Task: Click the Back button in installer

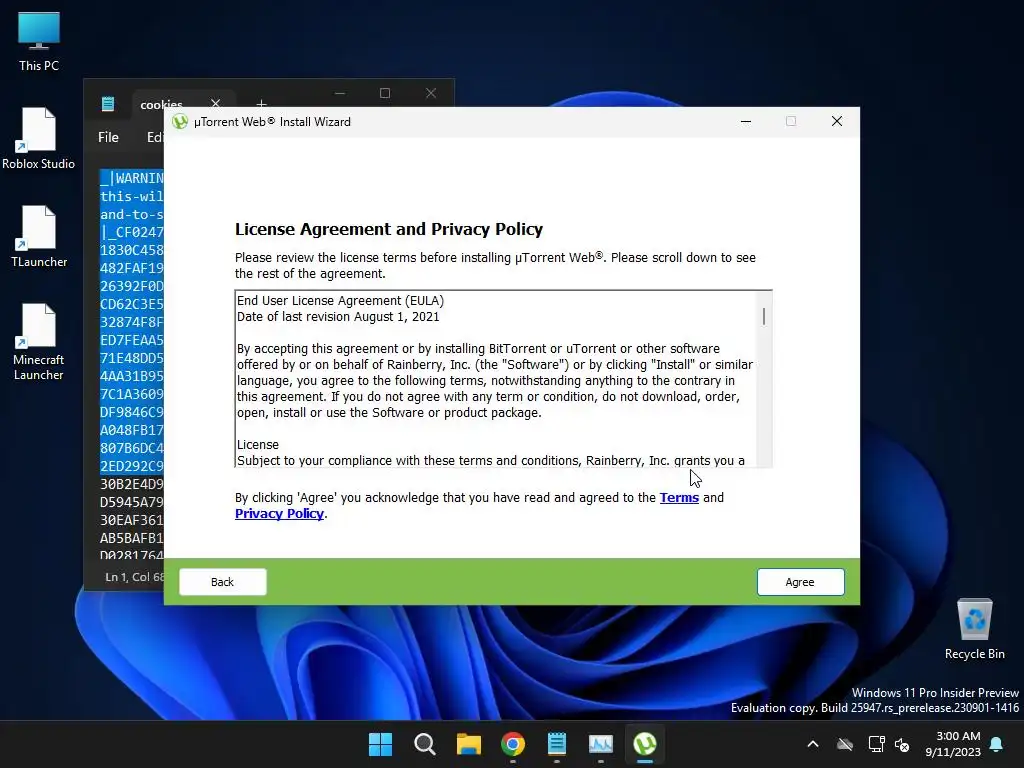Action: pyautogui.click(x=223, y=582)
